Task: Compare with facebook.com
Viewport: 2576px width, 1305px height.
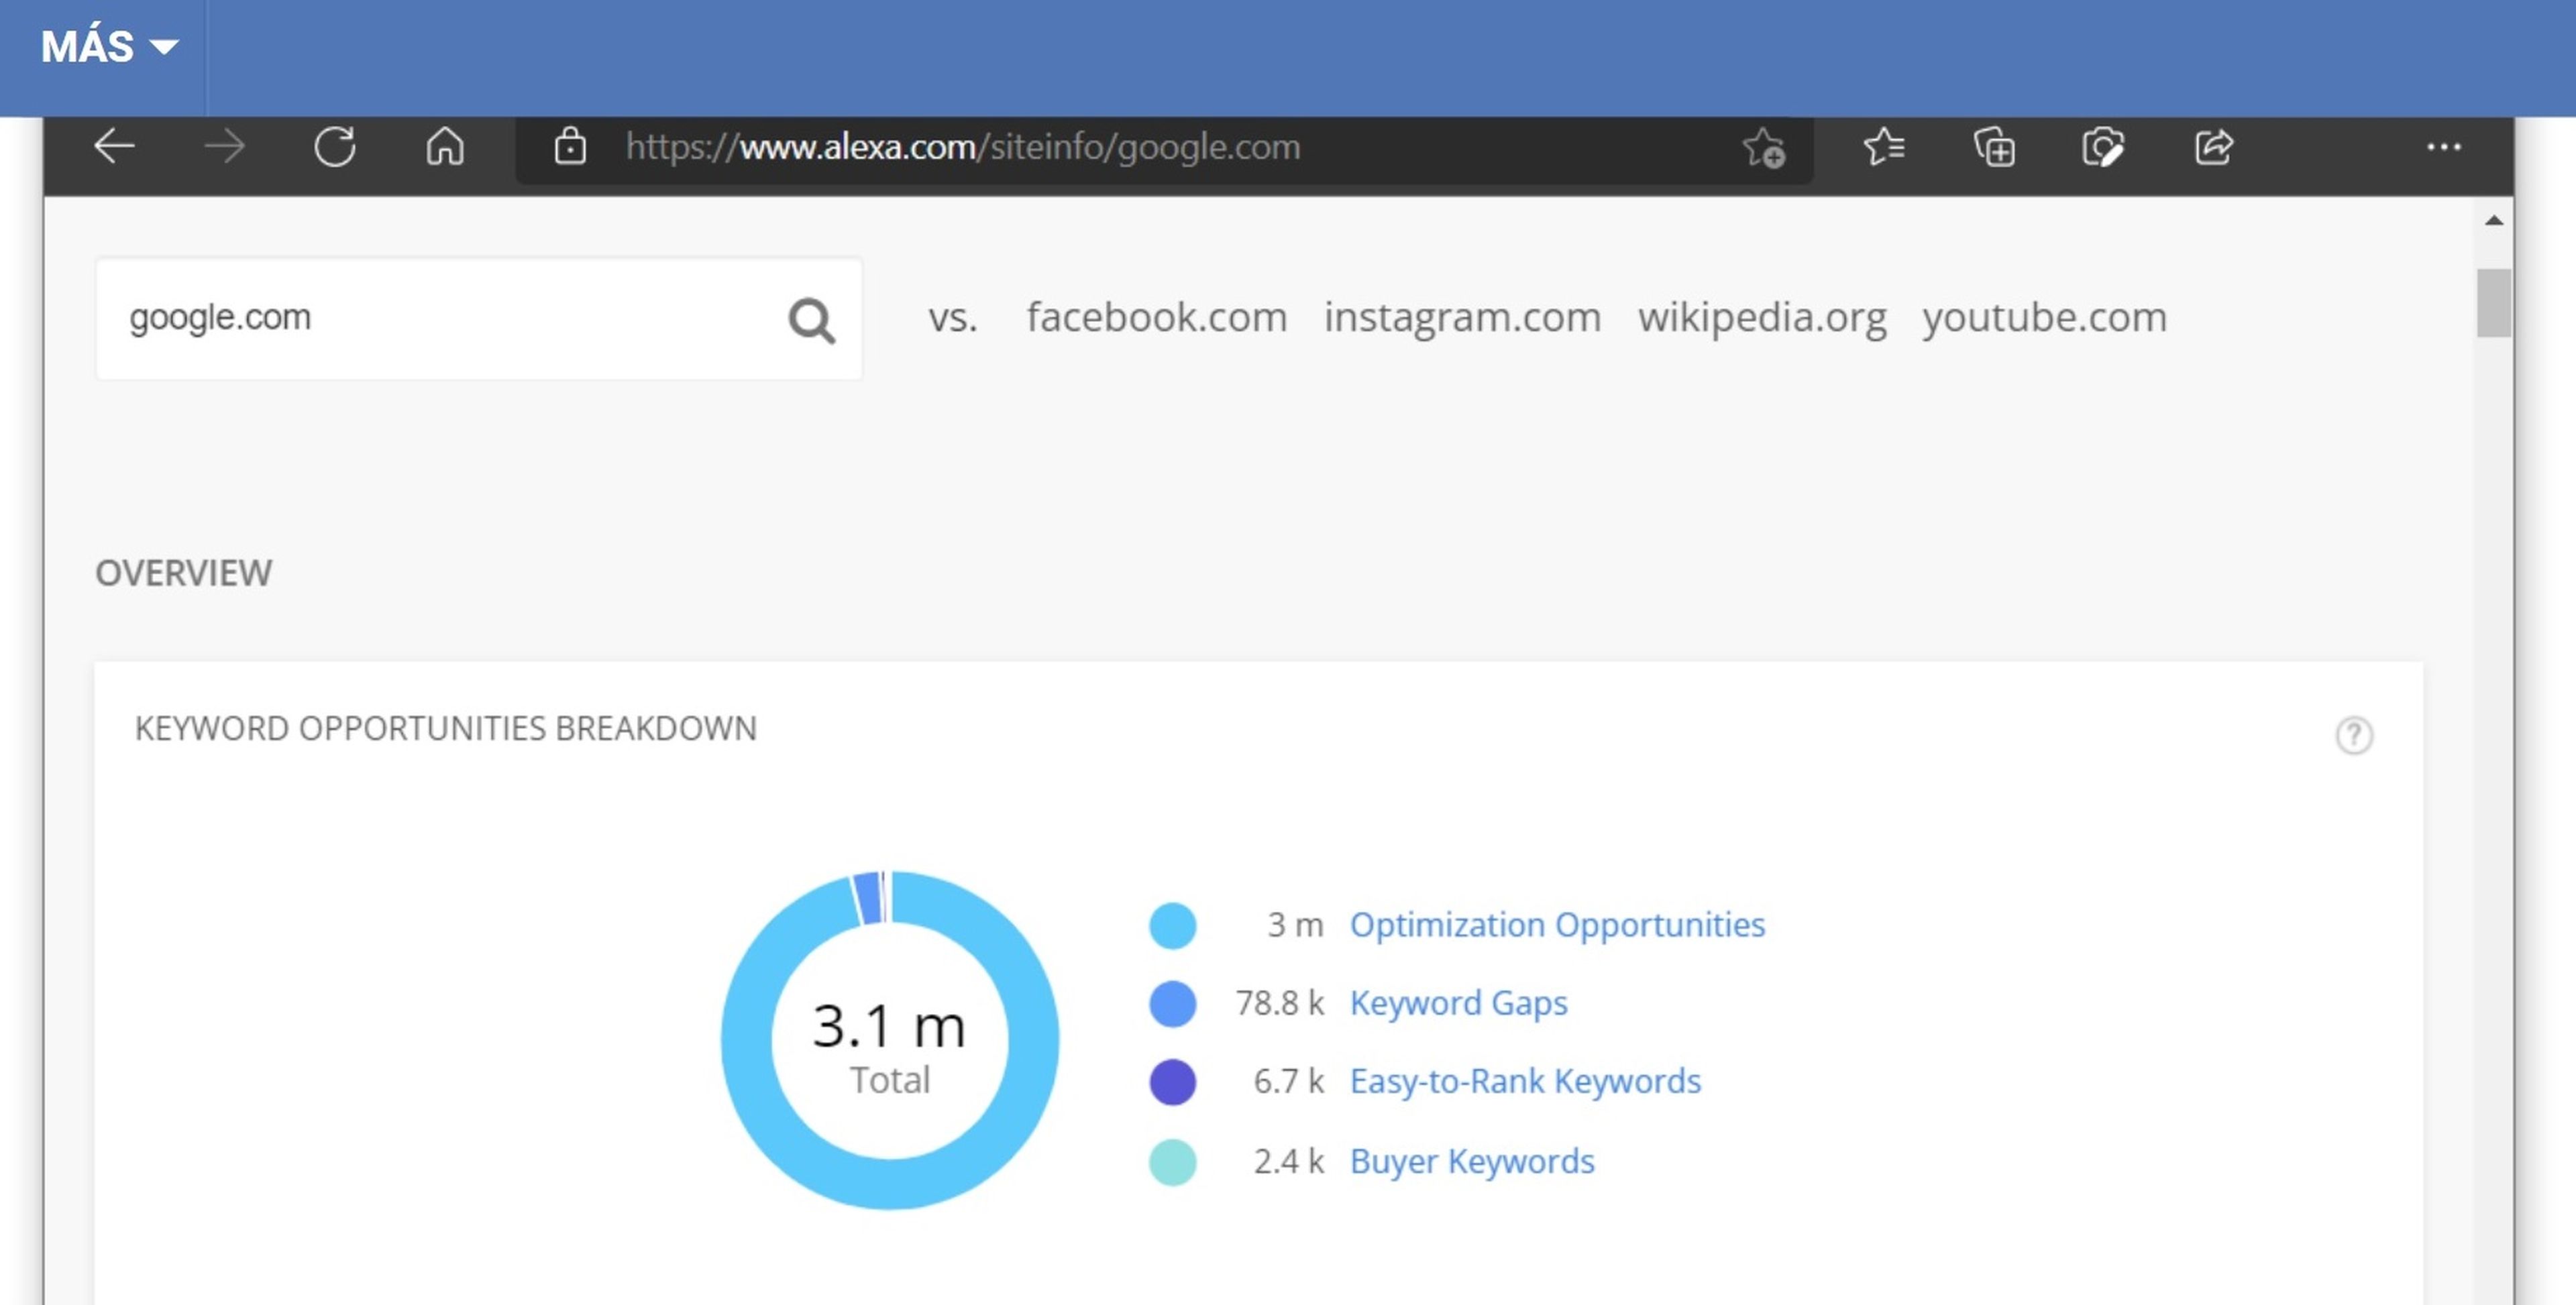Action: click(1156, 317)
